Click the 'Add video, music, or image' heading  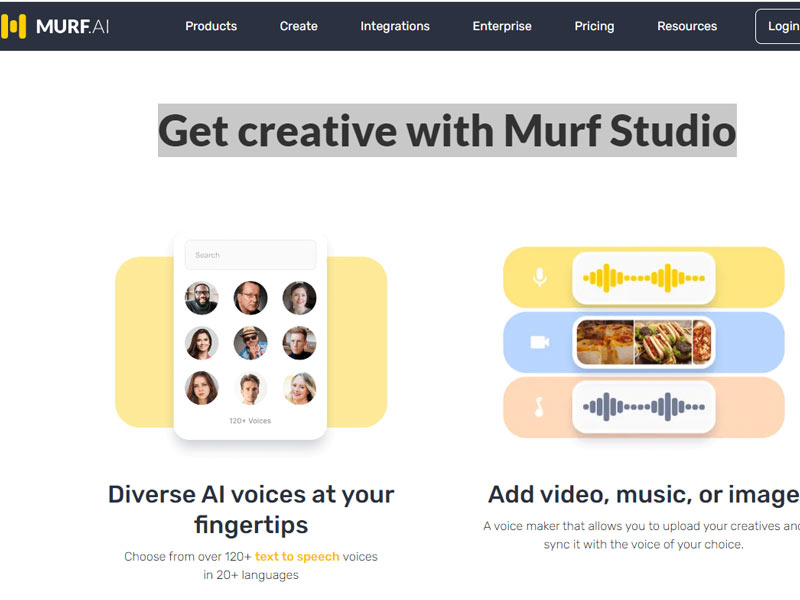[644, 495]
